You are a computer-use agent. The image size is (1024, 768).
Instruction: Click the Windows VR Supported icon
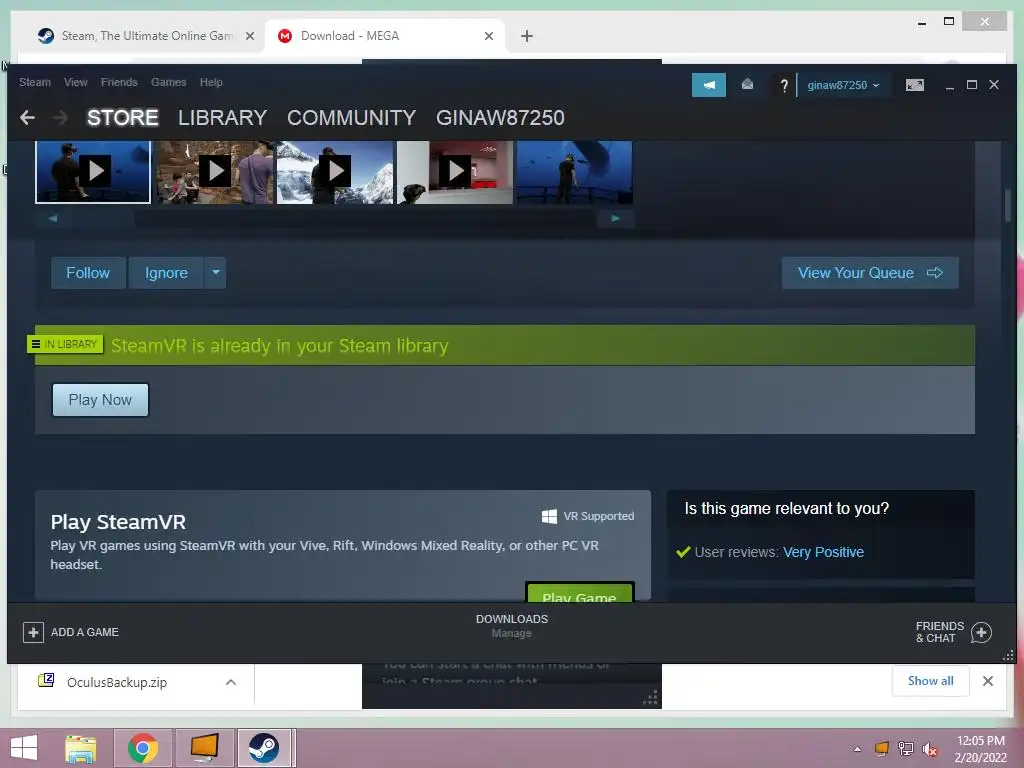549,516
